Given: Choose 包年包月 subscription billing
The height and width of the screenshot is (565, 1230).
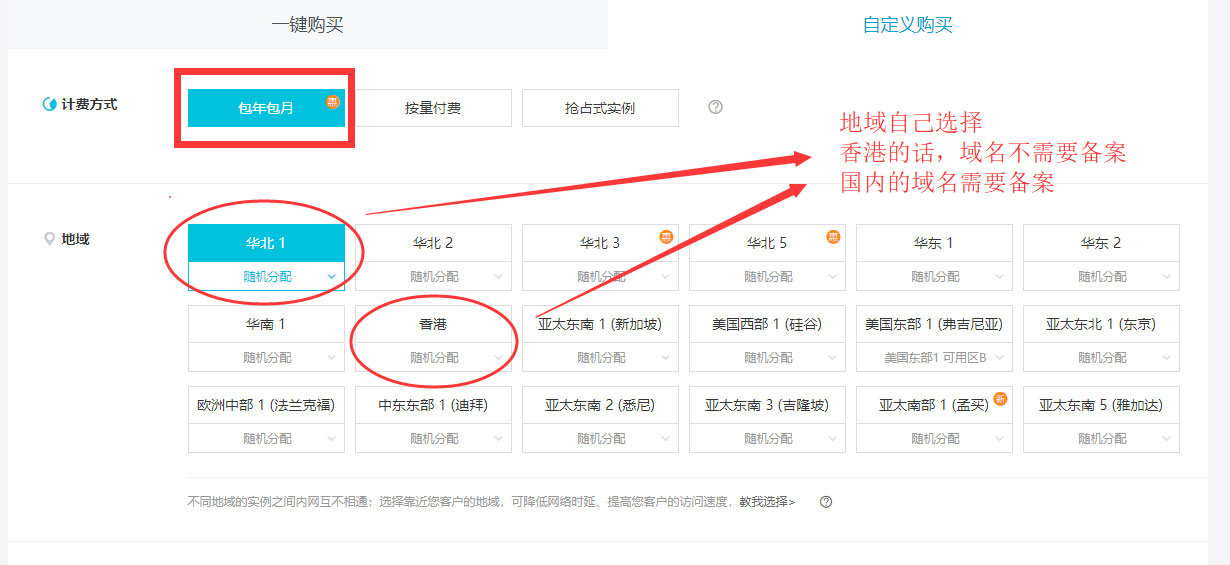Looking at the screenshot, I should (266, 108).
